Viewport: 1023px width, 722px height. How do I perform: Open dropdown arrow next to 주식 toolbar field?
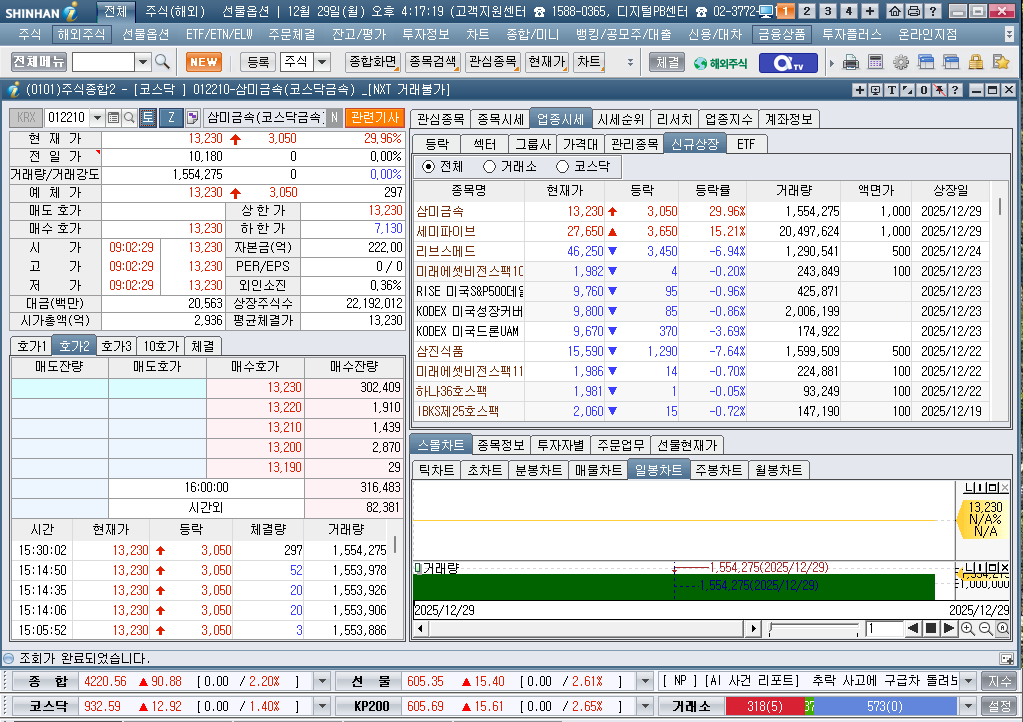click(x=322, y=62)
